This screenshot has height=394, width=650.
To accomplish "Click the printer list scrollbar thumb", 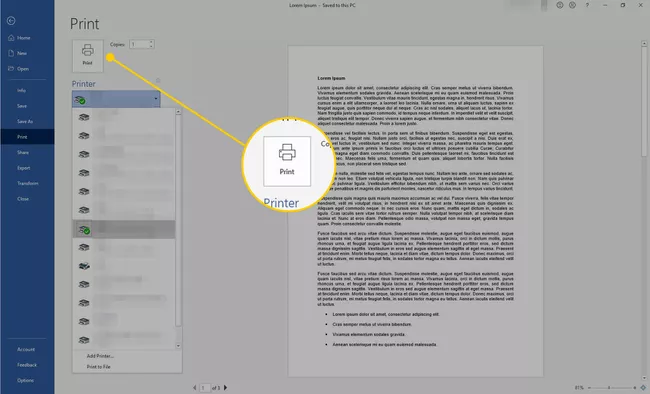I will pyautogui.click(x=178, y=220).
